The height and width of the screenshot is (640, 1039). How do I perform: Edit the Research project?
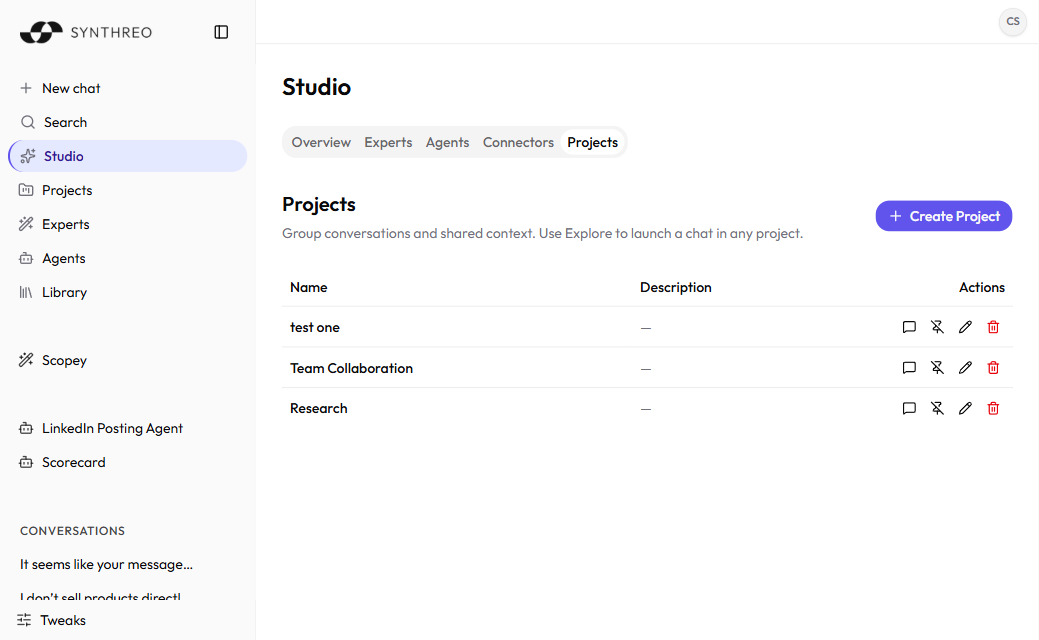[965, 408]
